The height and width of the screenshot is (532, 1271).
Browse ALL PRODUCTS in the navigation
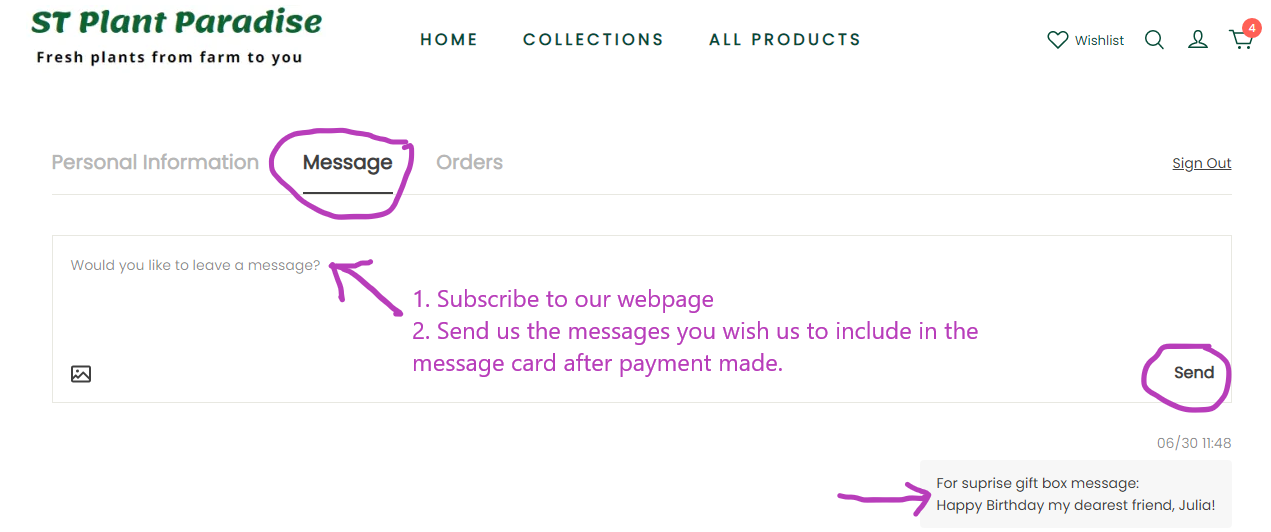pyautogui.click(x=785, y=40)
